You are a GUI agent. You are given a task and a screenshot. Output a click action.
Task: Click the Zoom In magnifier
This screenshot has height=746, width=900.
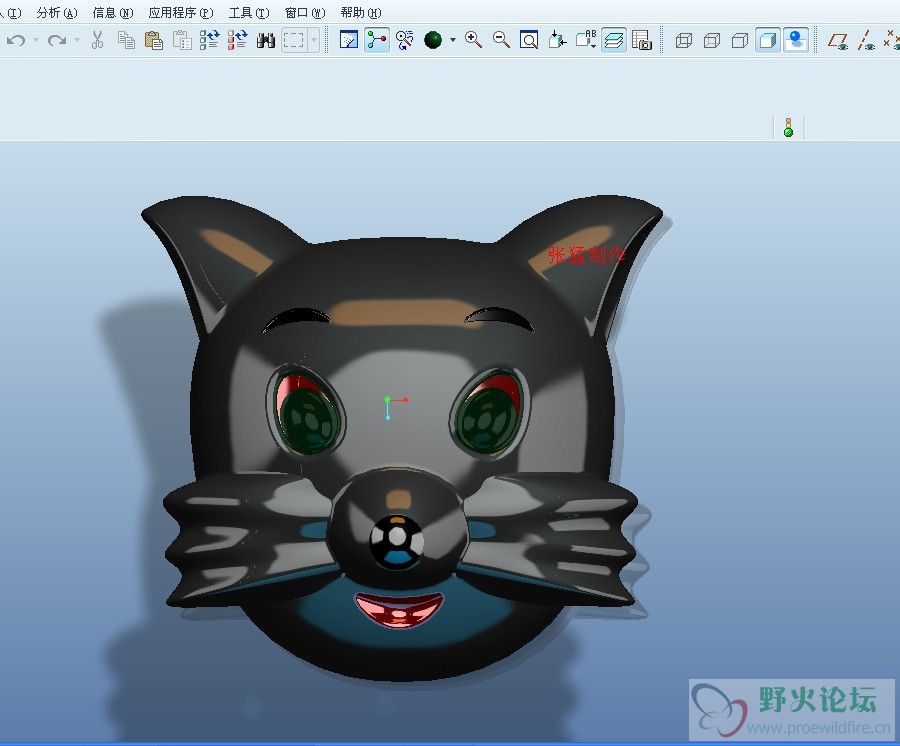point(473,40)
